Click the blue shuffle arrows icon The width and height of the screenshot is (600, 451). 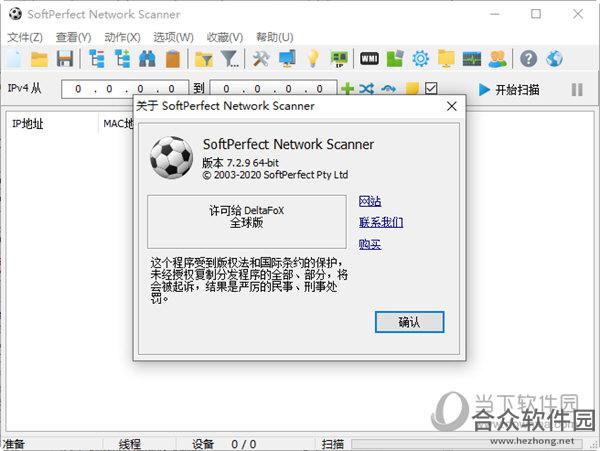[367, 89]
